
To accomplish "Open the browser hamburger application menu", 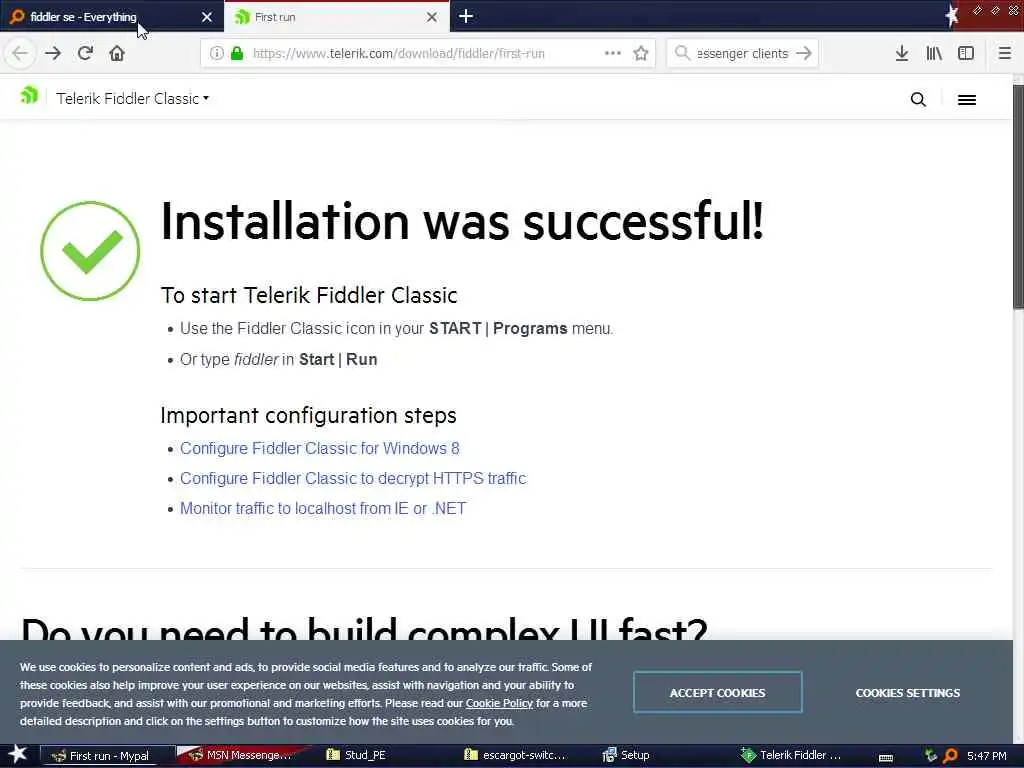I will point(1004,54).
